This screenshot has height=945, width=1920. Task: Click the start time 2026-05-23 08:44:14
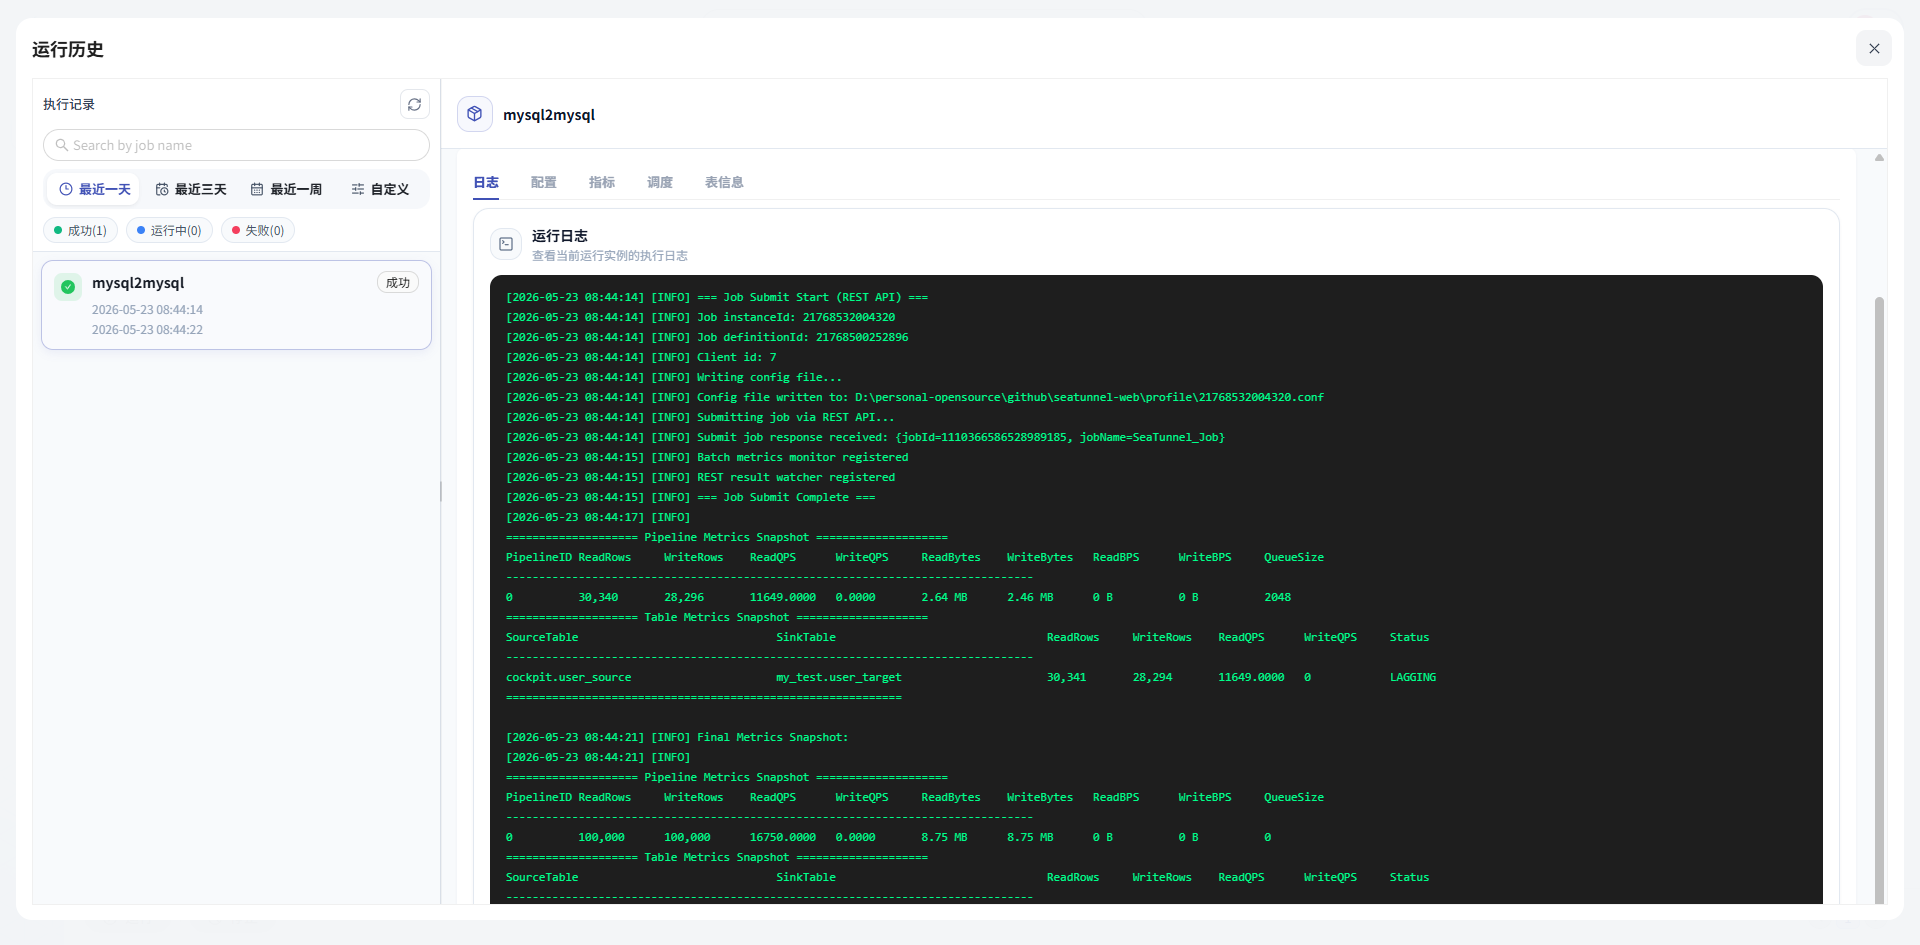click(x=148, y=310)
